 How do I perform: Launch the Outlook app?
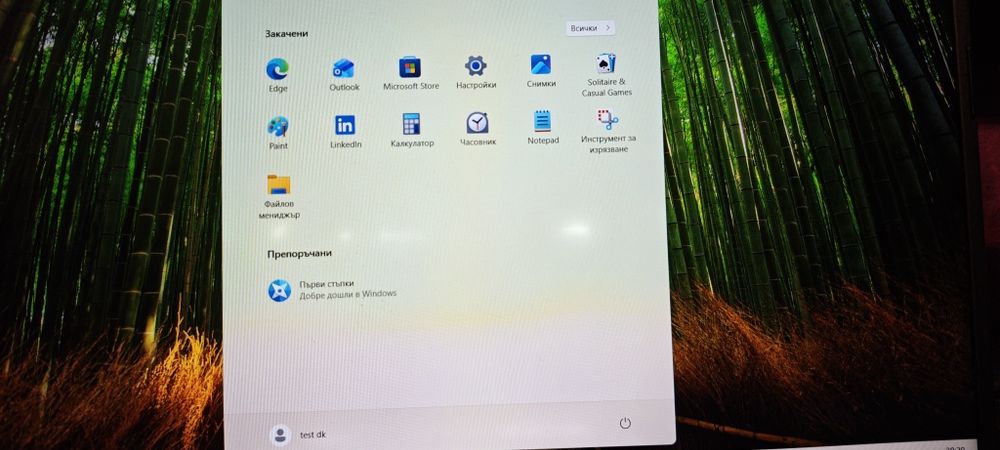tap(344, 74)
